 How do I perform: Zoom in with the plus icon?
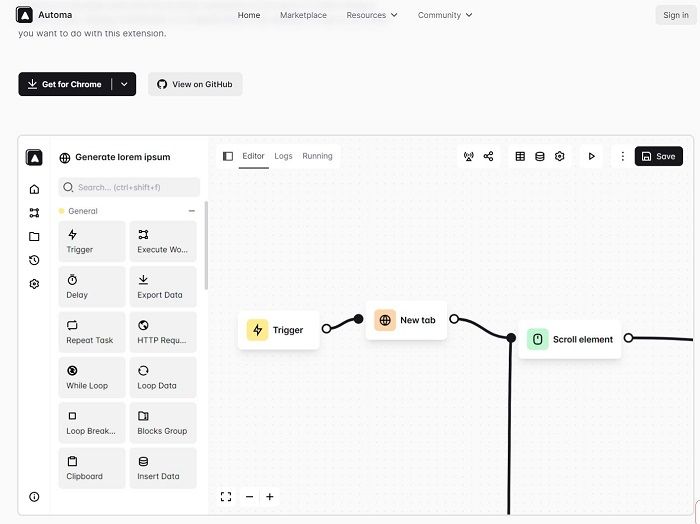click(270, 496)
